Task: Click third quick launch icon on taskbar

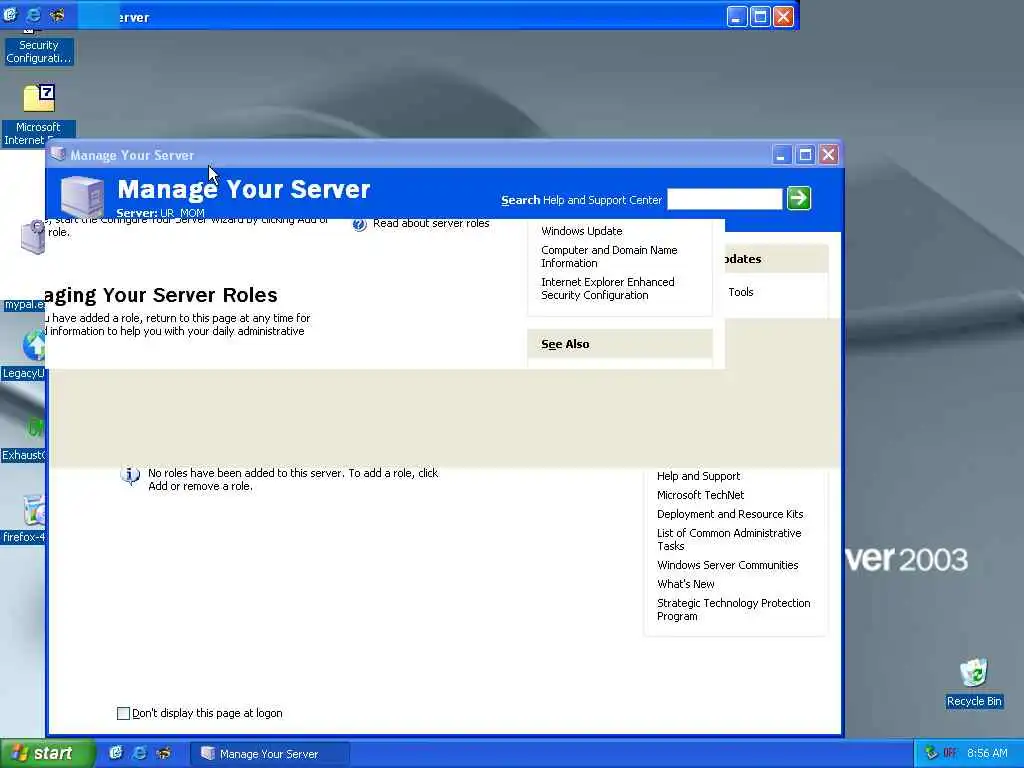Action: (163, 753)
